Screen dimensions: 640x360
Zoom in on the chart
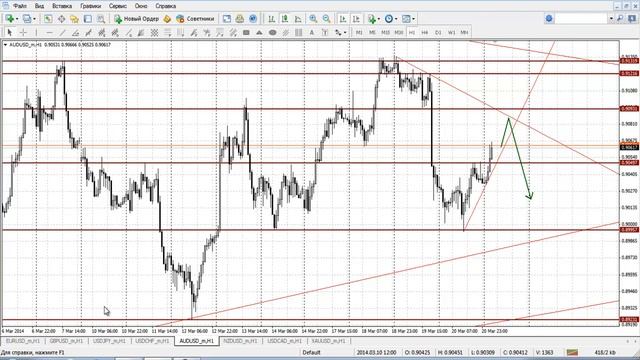(x=313, y=19)
